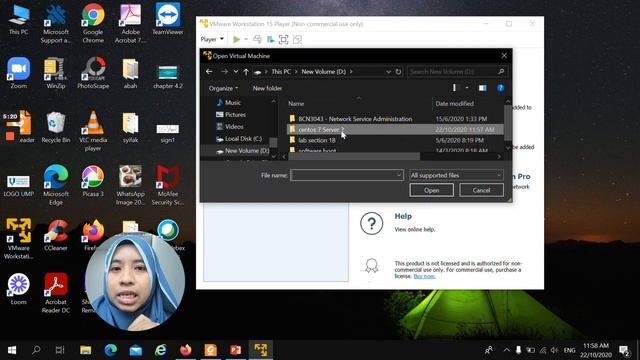640x360 pixels.
Task: Open VLC media player desktop icon
Action: pyautogui.click(x=93, y=131)
